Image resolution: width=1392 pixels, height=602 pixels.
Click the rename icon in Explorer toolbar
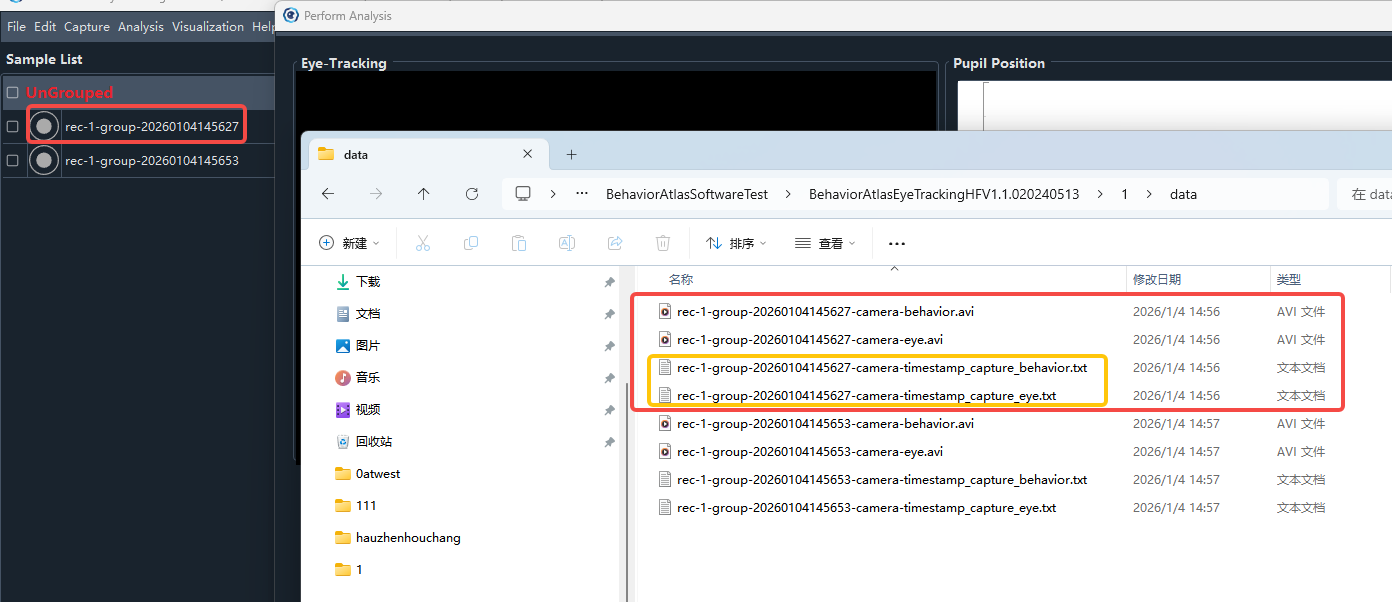click(x=566, y=243)
